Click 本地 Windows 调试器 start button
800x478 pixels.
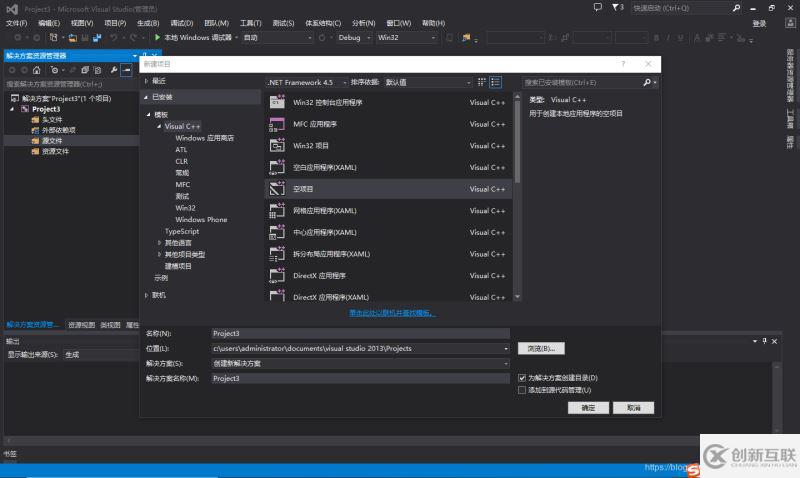(x=193, y=38)
